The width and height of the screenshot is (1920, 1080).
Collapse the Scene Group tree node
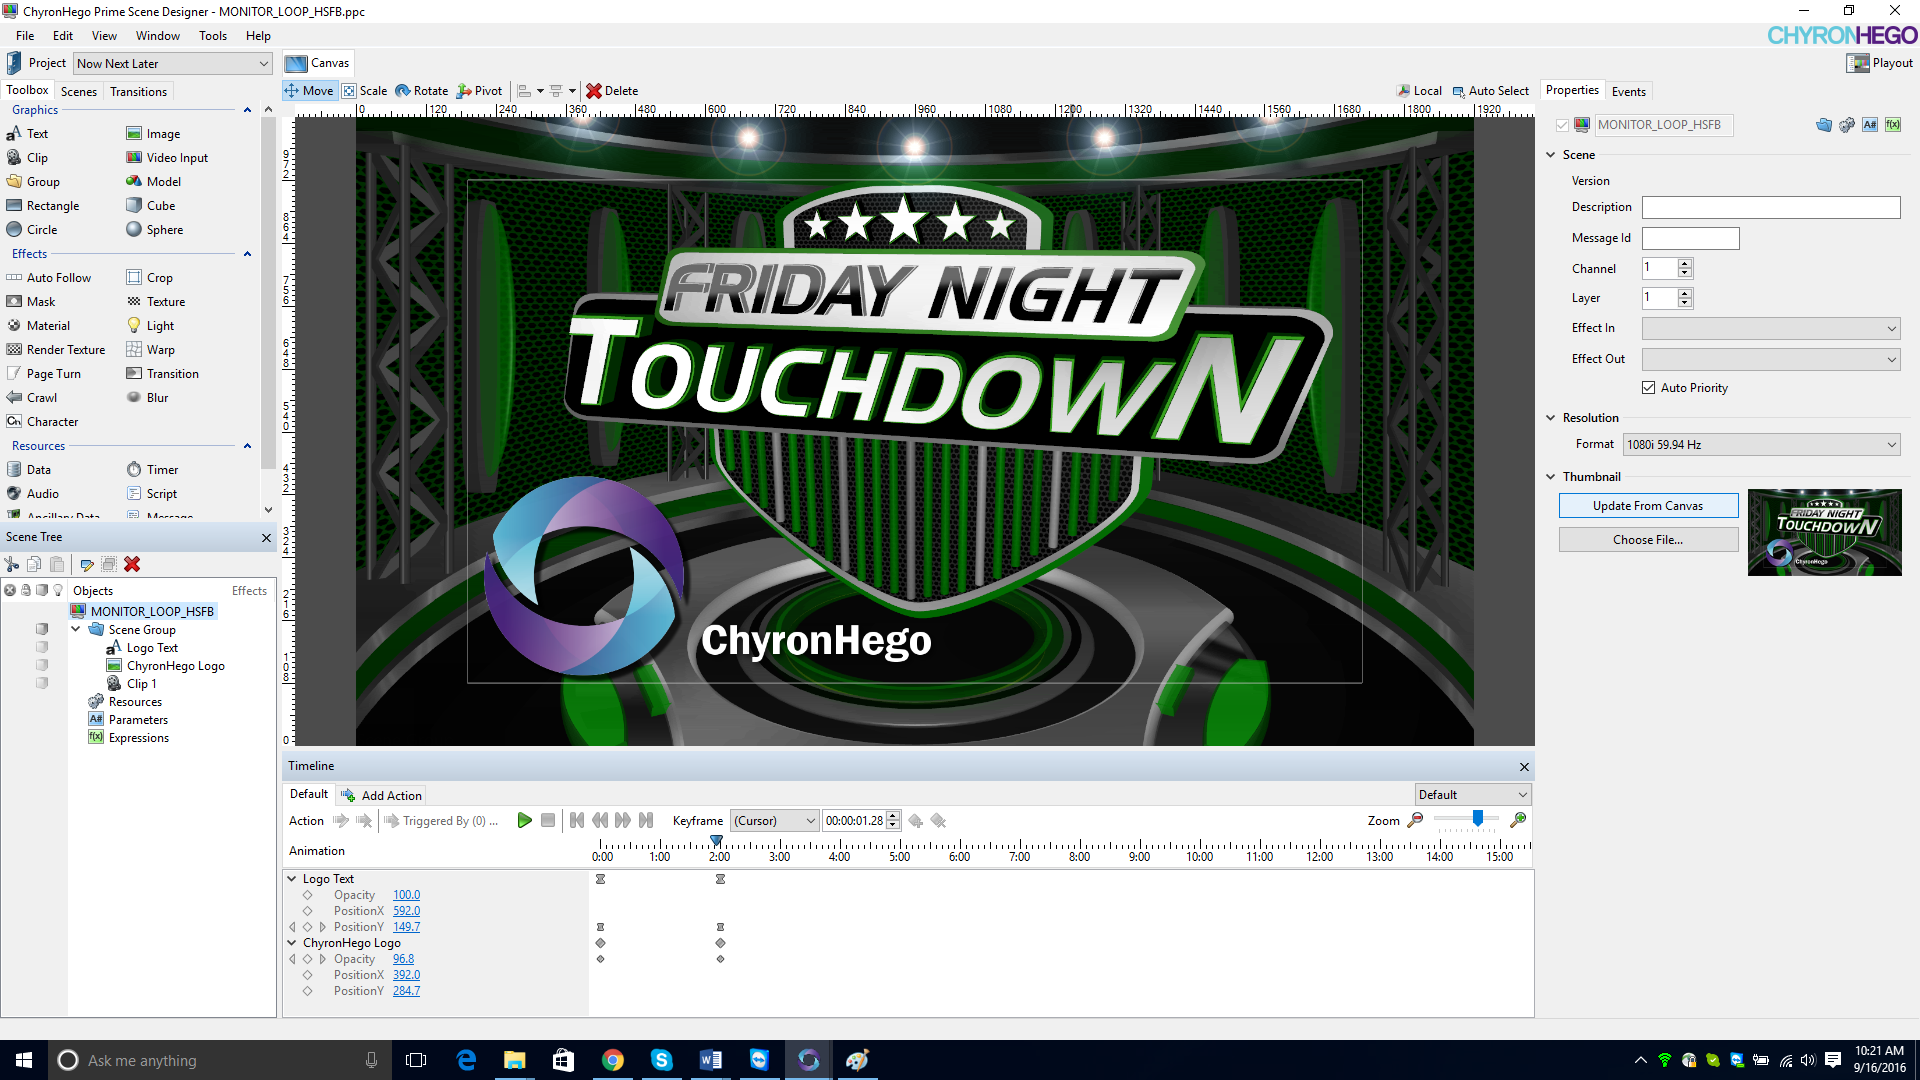pyautogui.click(x=76, y=630)
